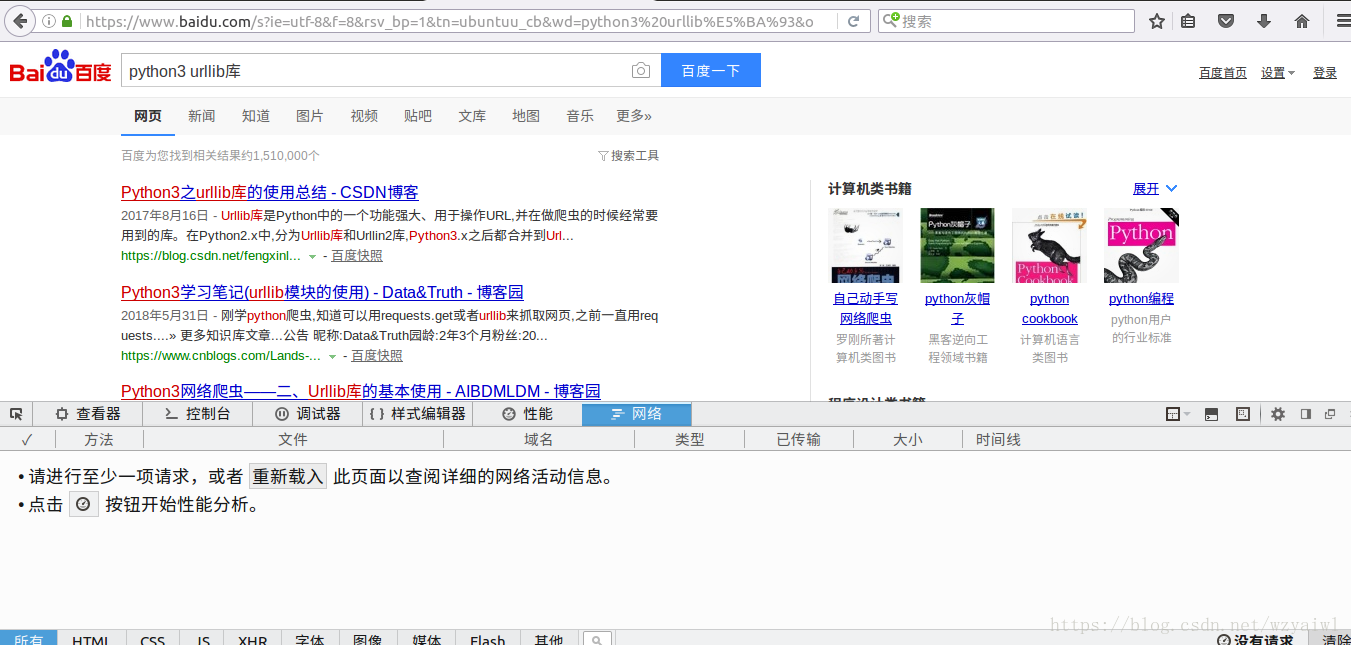This screenshot has height=645, width=1351.
Task: Toggle the JS network filter
Action: (x=203, y=639)
